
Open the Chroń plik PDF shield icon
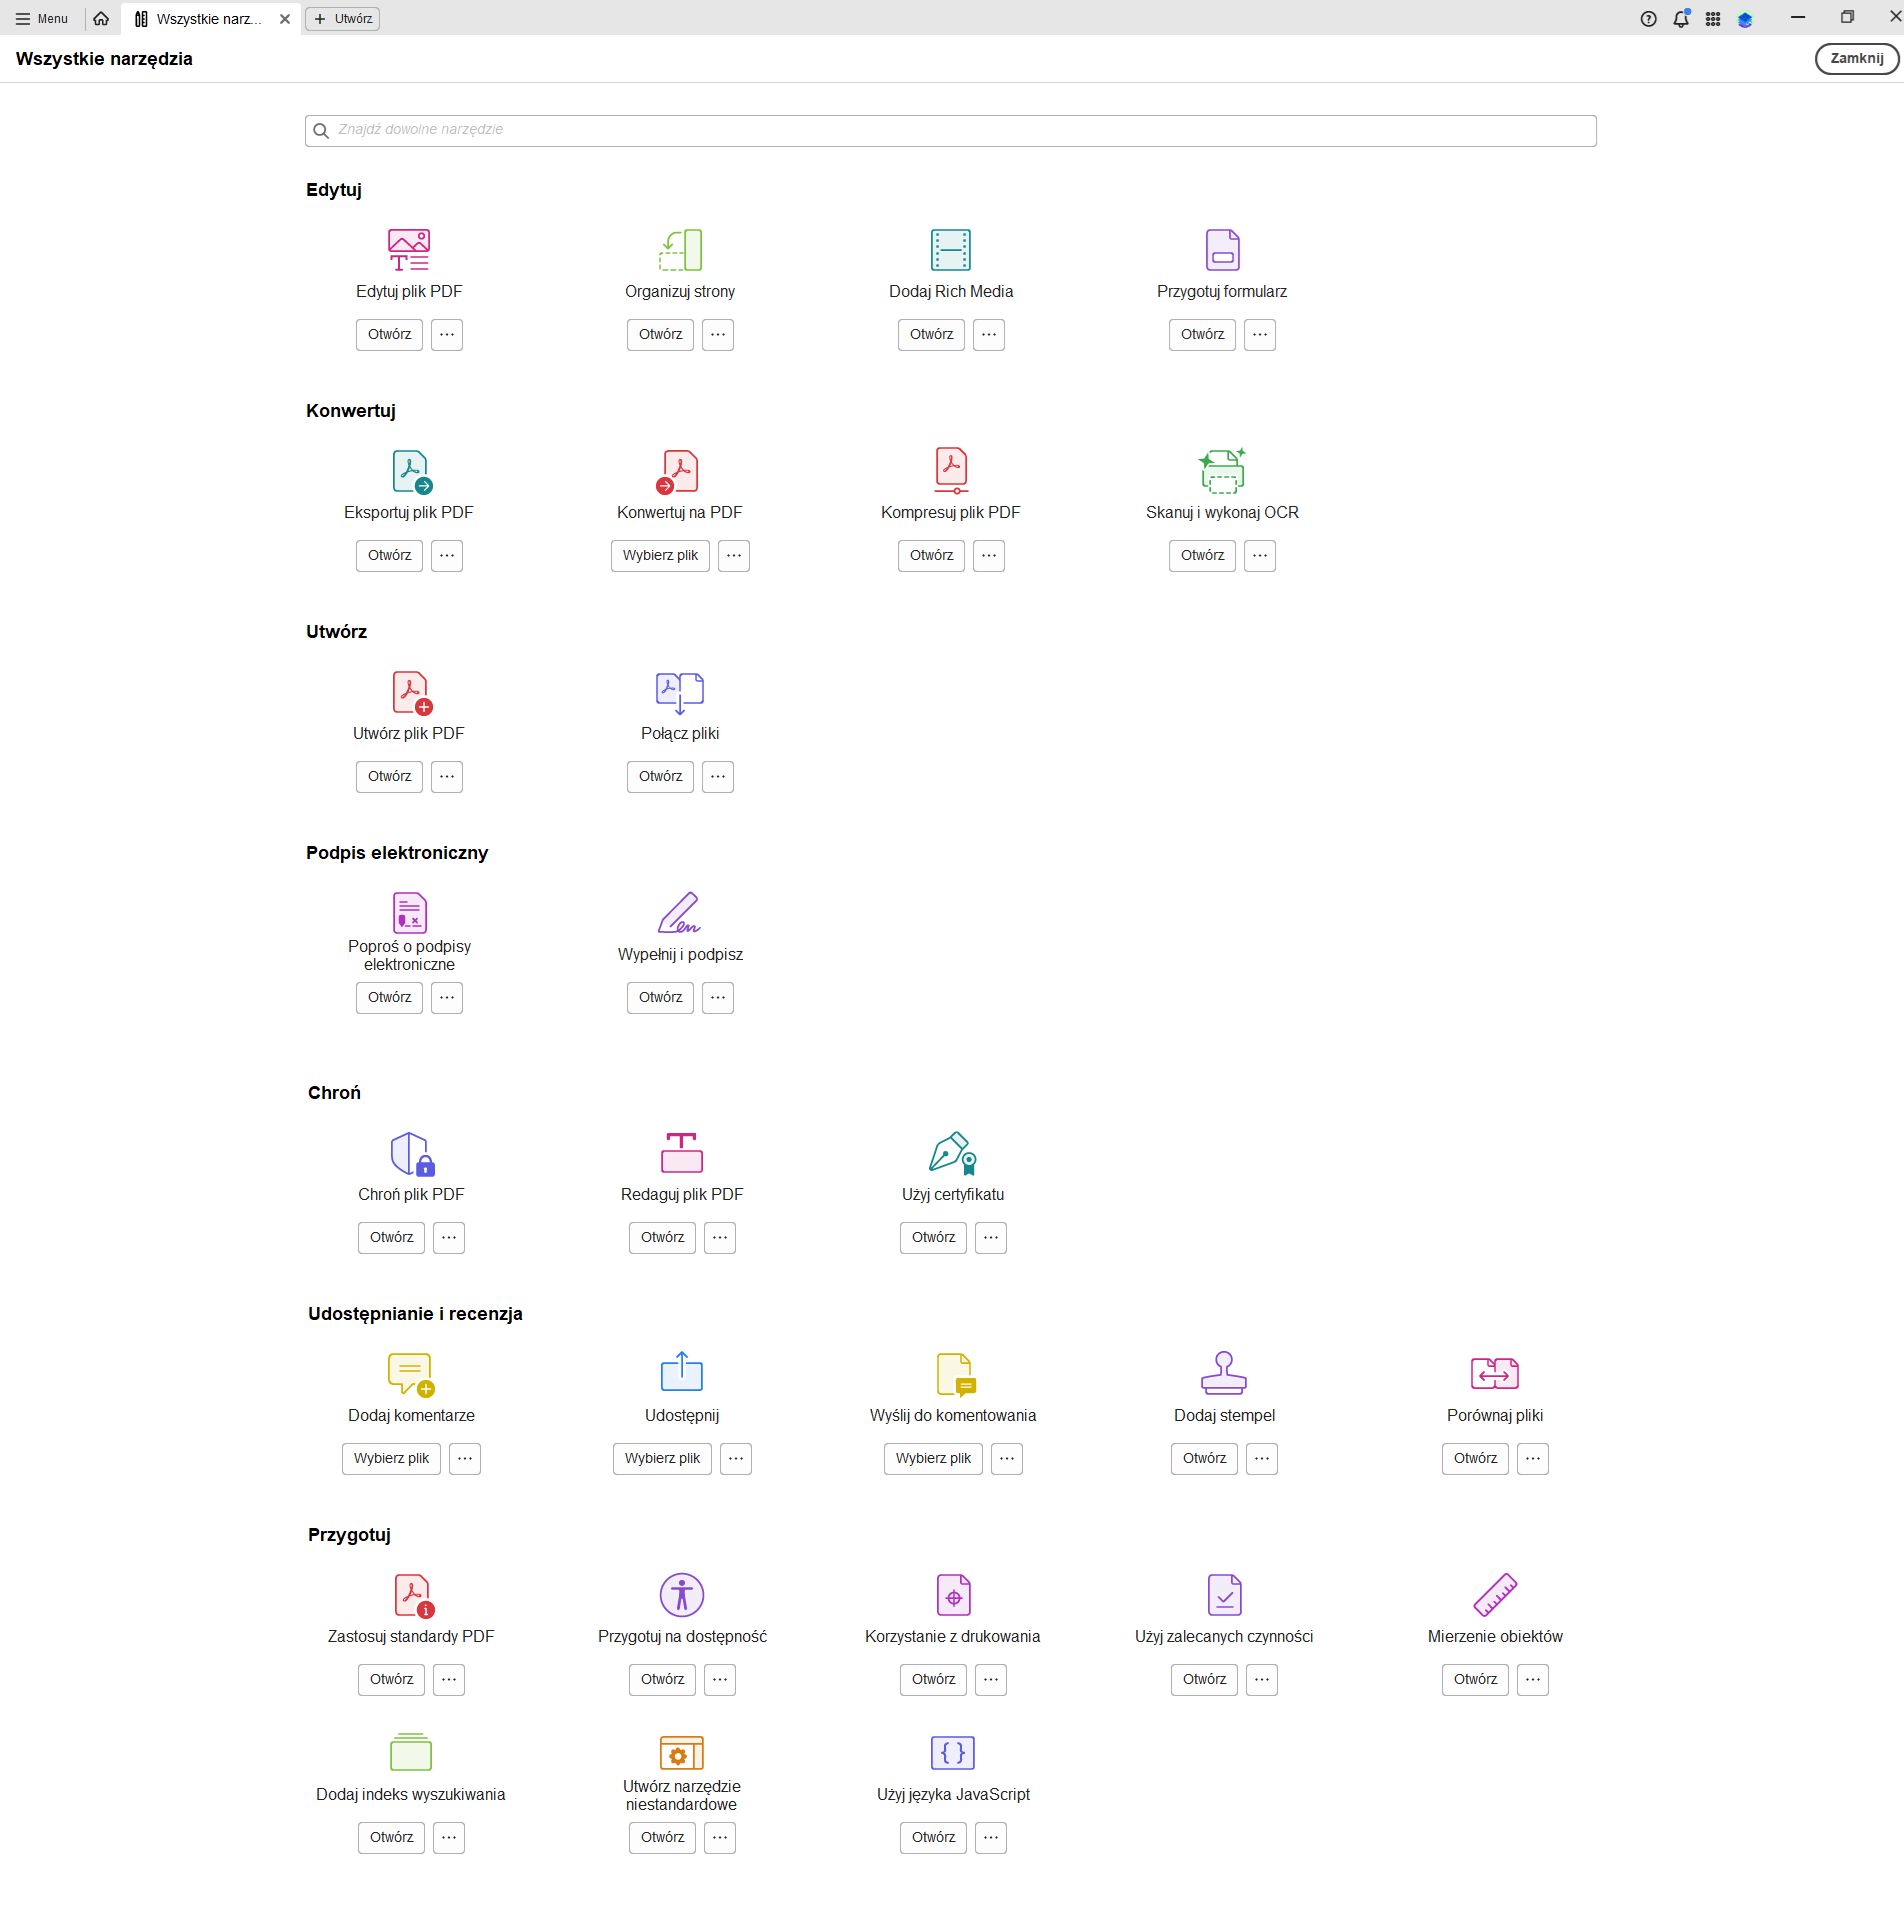[409, 1154]
